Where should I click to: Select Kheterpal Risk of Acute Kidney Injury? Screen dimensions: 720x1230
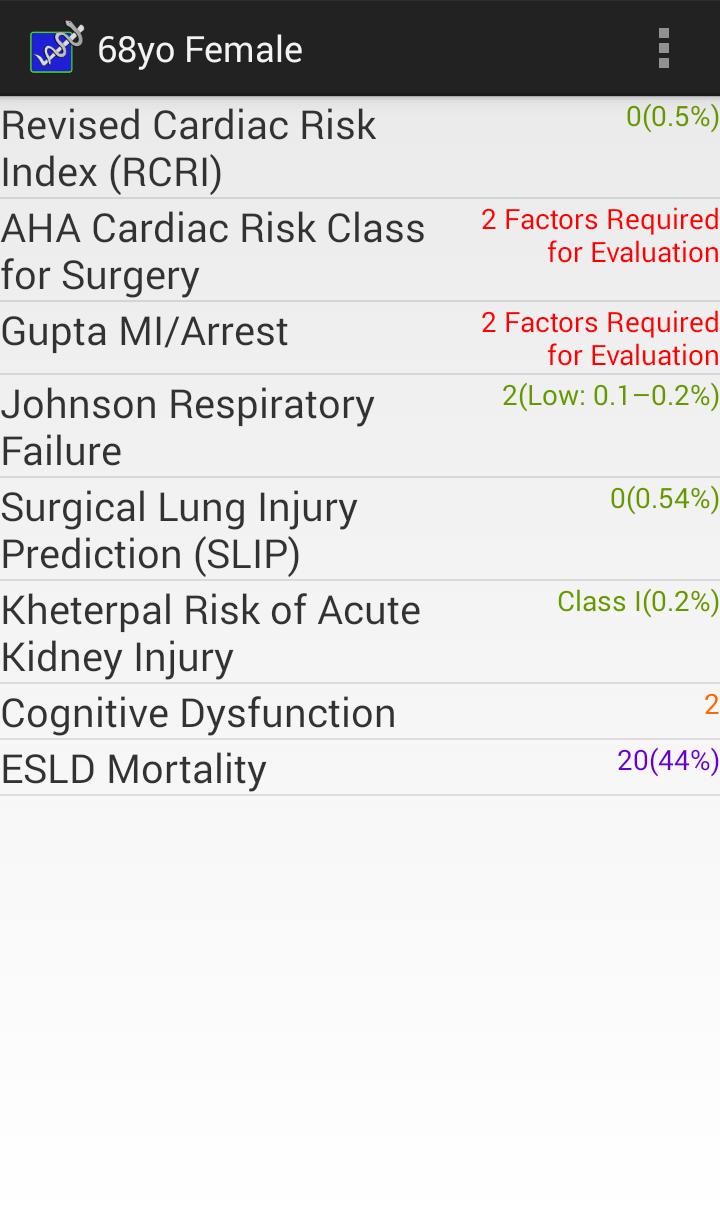click(211, 633)
